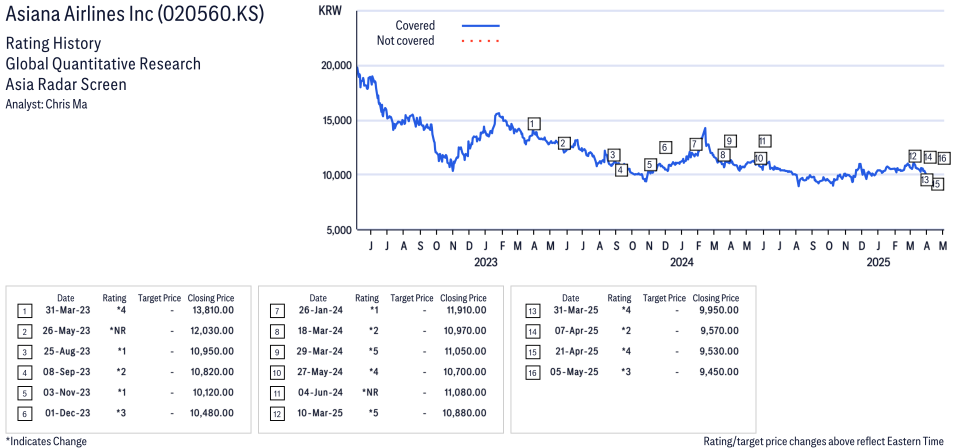
Task: Click the Global Quantitative Research text
Action: (x=103, y=65)
